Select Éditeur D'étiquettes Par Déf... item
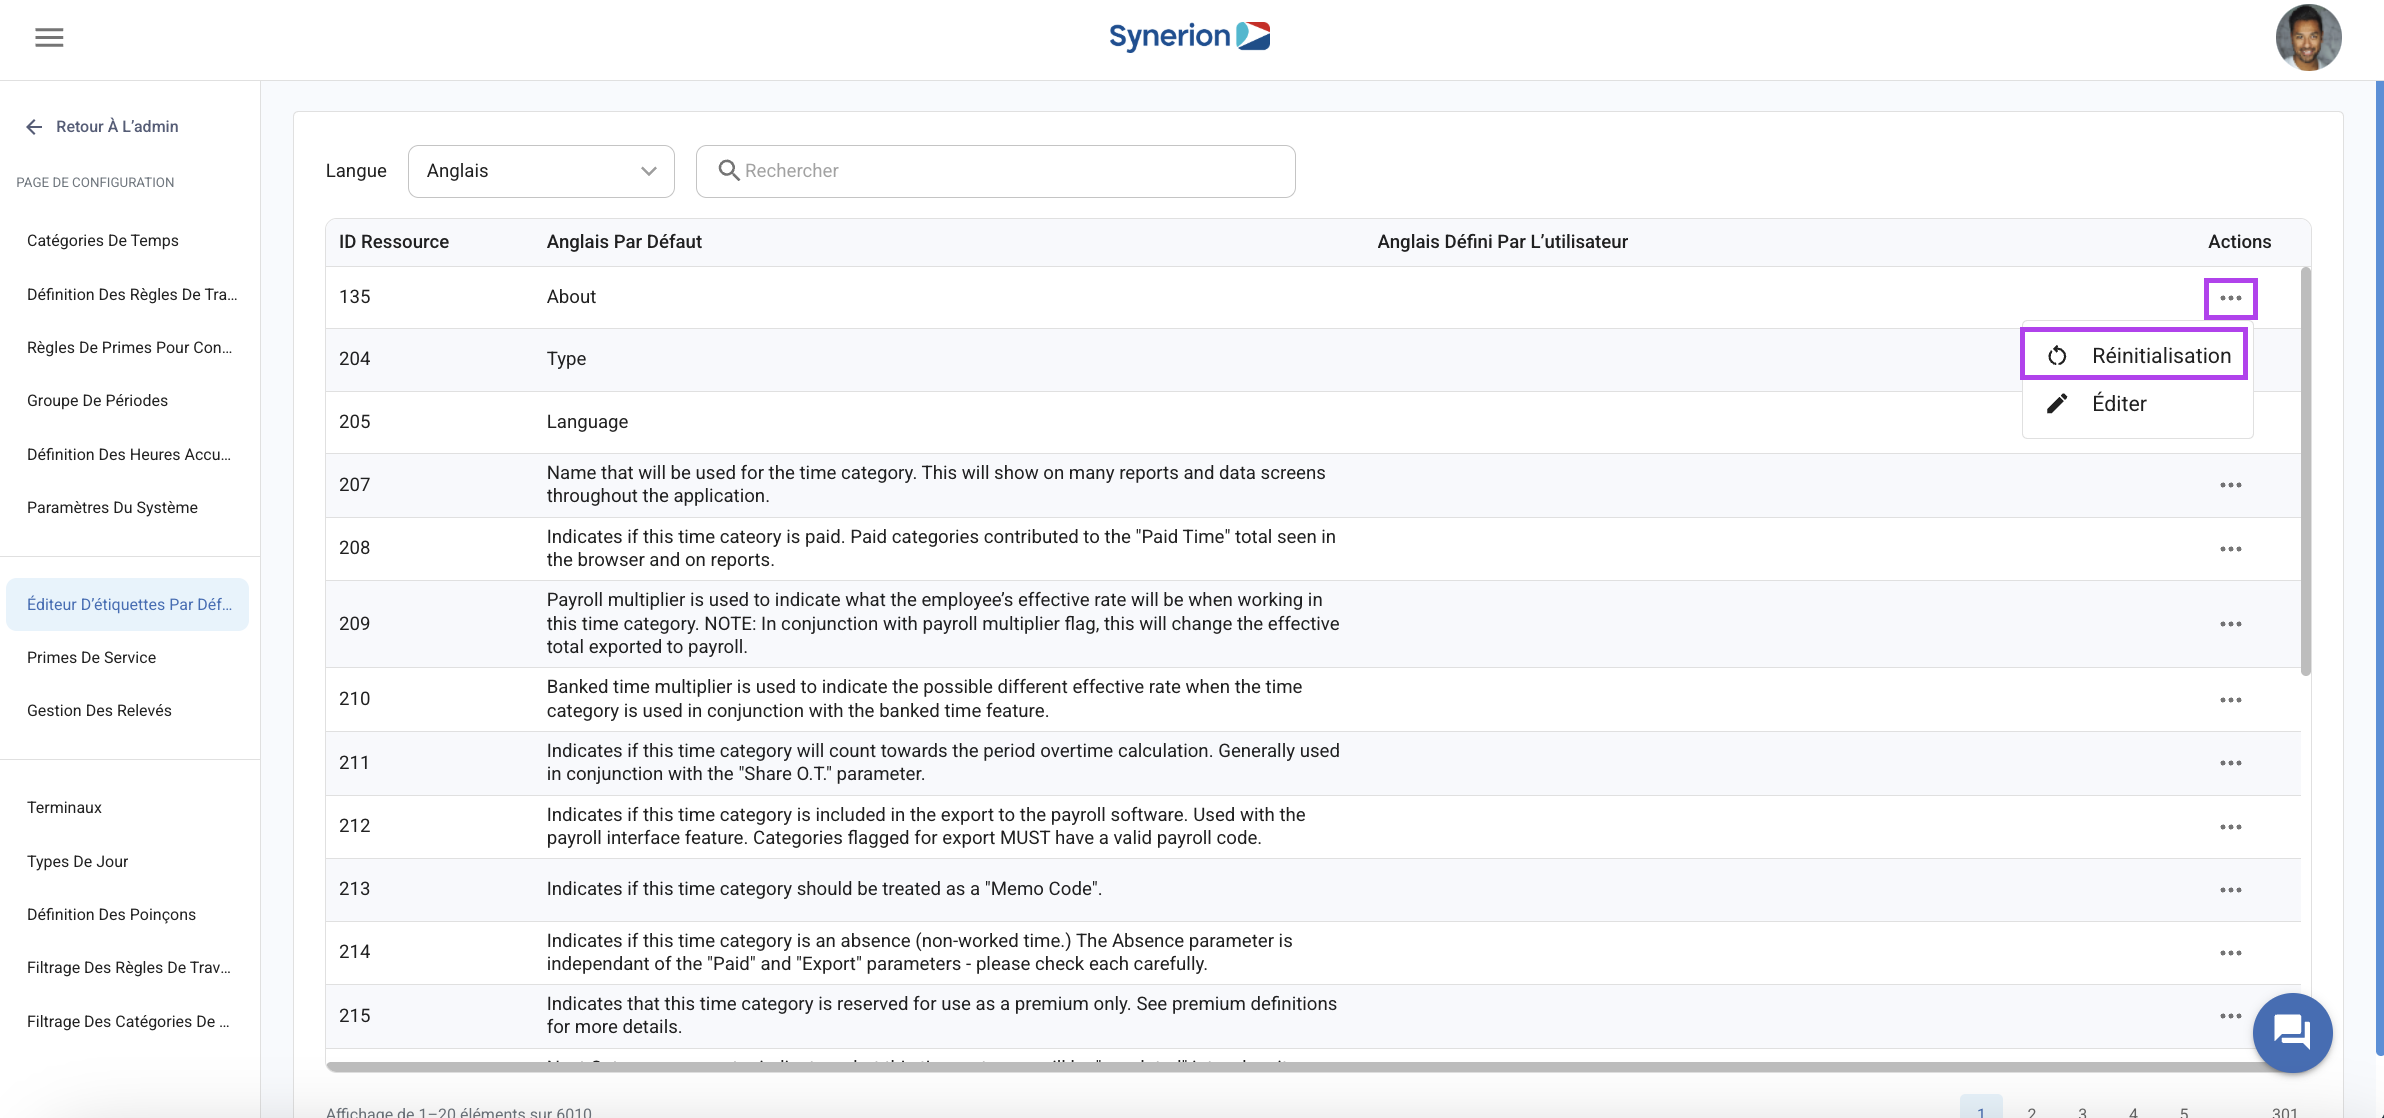This screenshot has height=1118, width=2384. coord(128,605)
